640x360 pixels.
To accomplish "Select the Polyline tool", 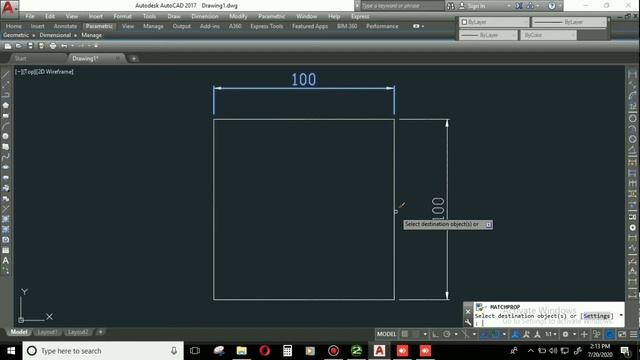I will tap(5, 95).
